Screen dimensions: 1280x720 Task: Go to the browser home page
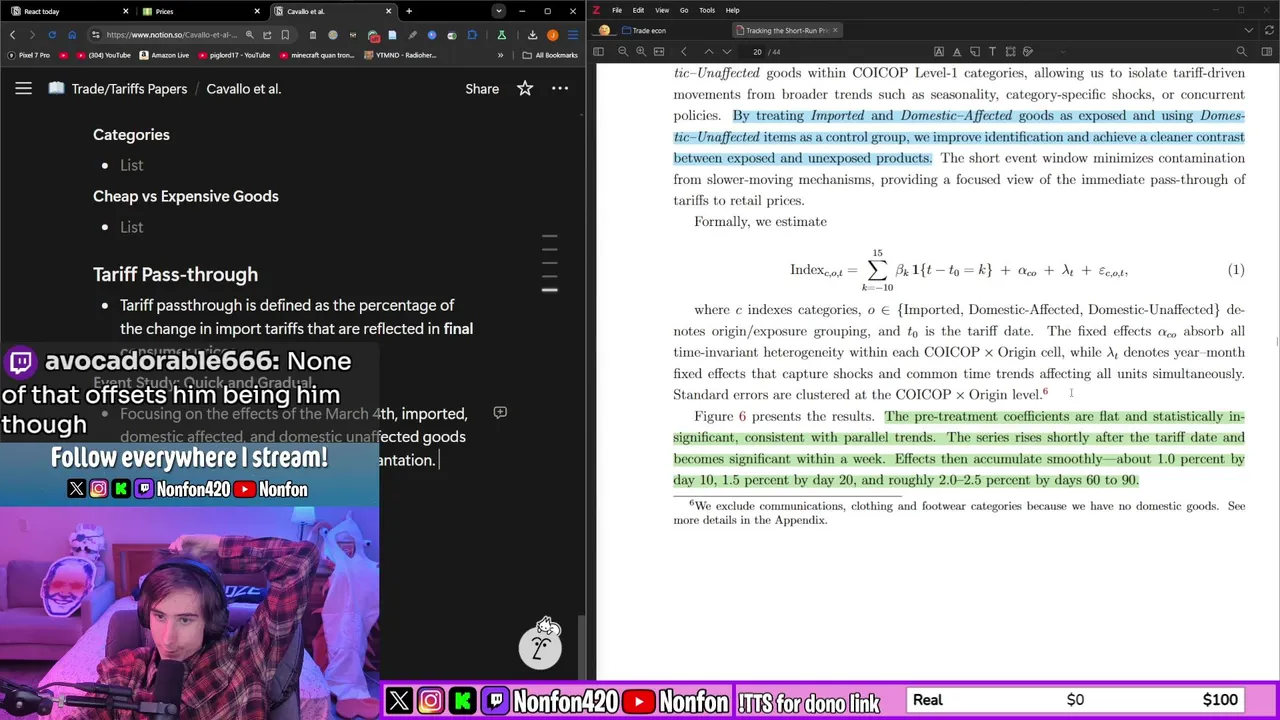pos(72,35)
